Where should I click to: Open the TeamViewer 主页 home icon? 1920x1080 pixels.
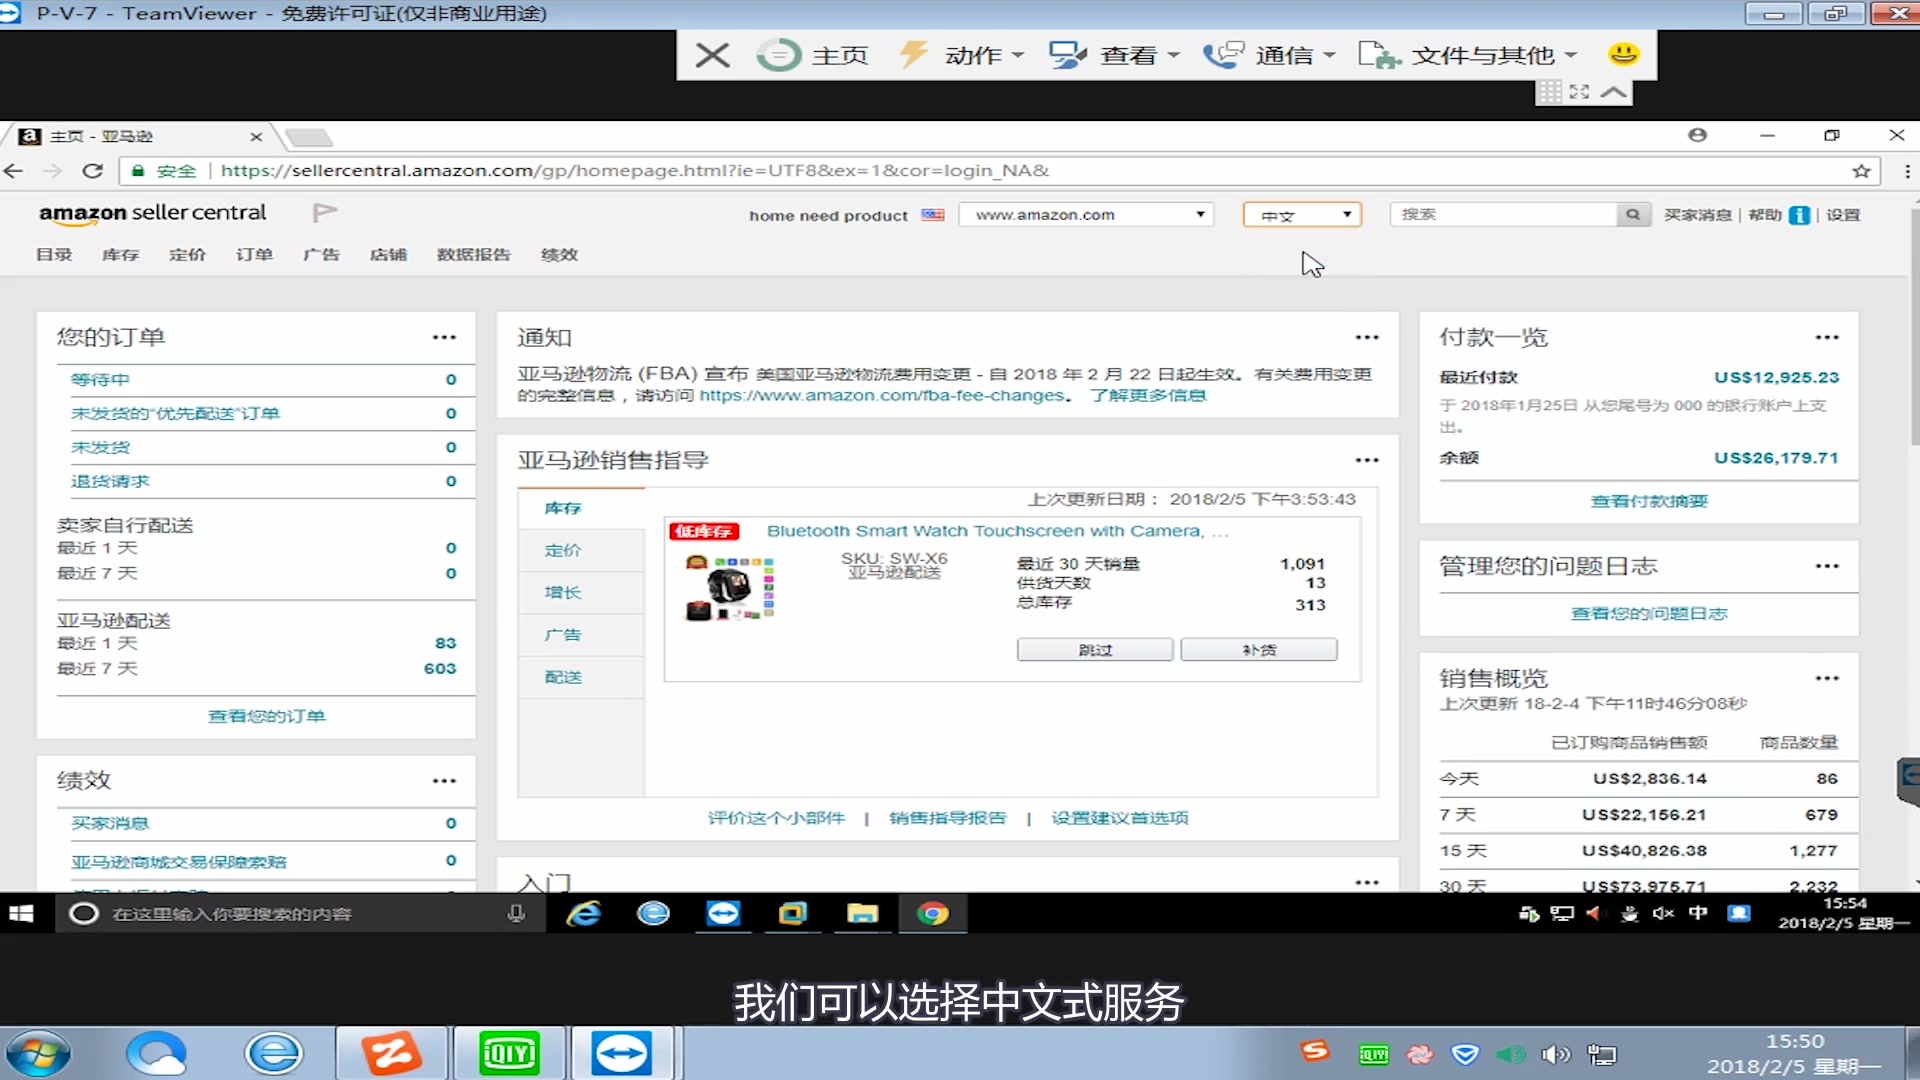pyautogui.click(x=812, y=55)
